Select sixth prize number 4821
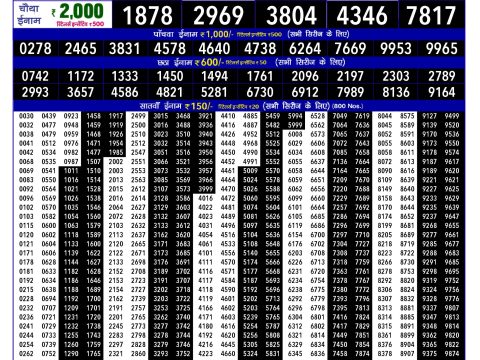 coord(169,92)
